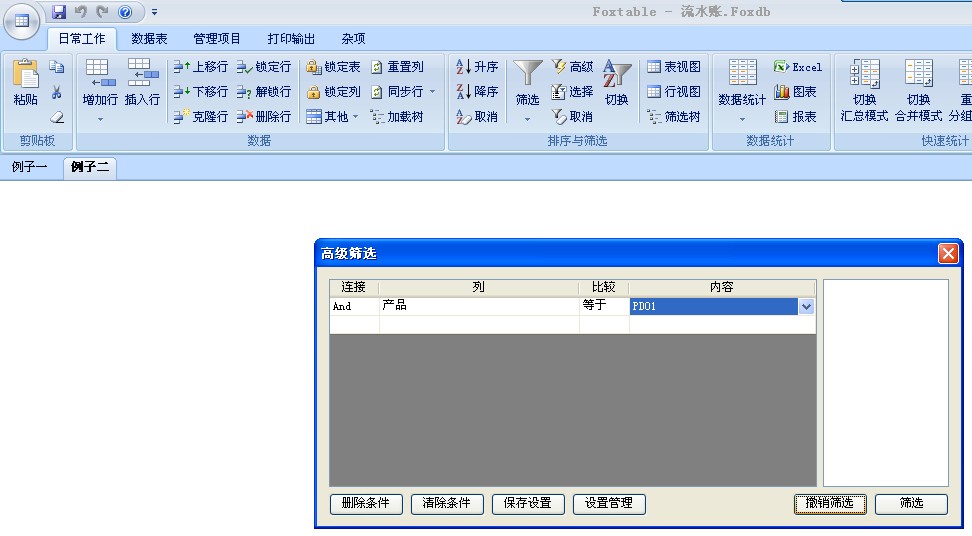Lock the column with 锁定列
This screenshot has width=972, height=536.
coord(334,92)
